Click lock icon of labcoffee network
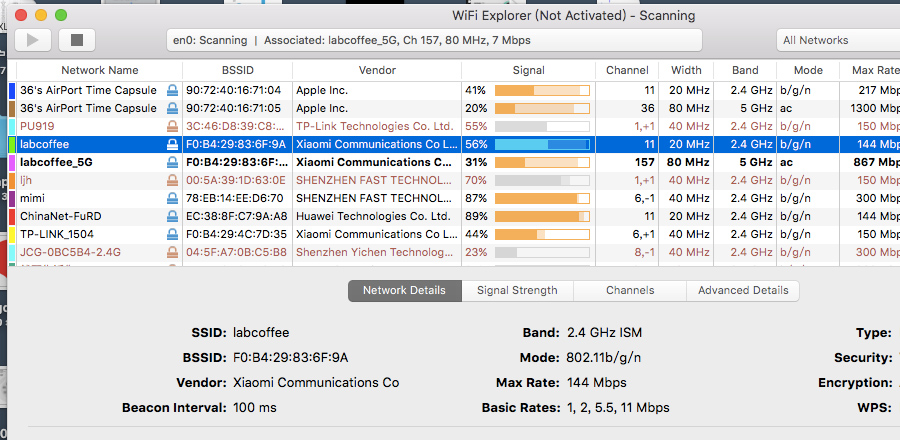900x440 pixels. [172, 144]
